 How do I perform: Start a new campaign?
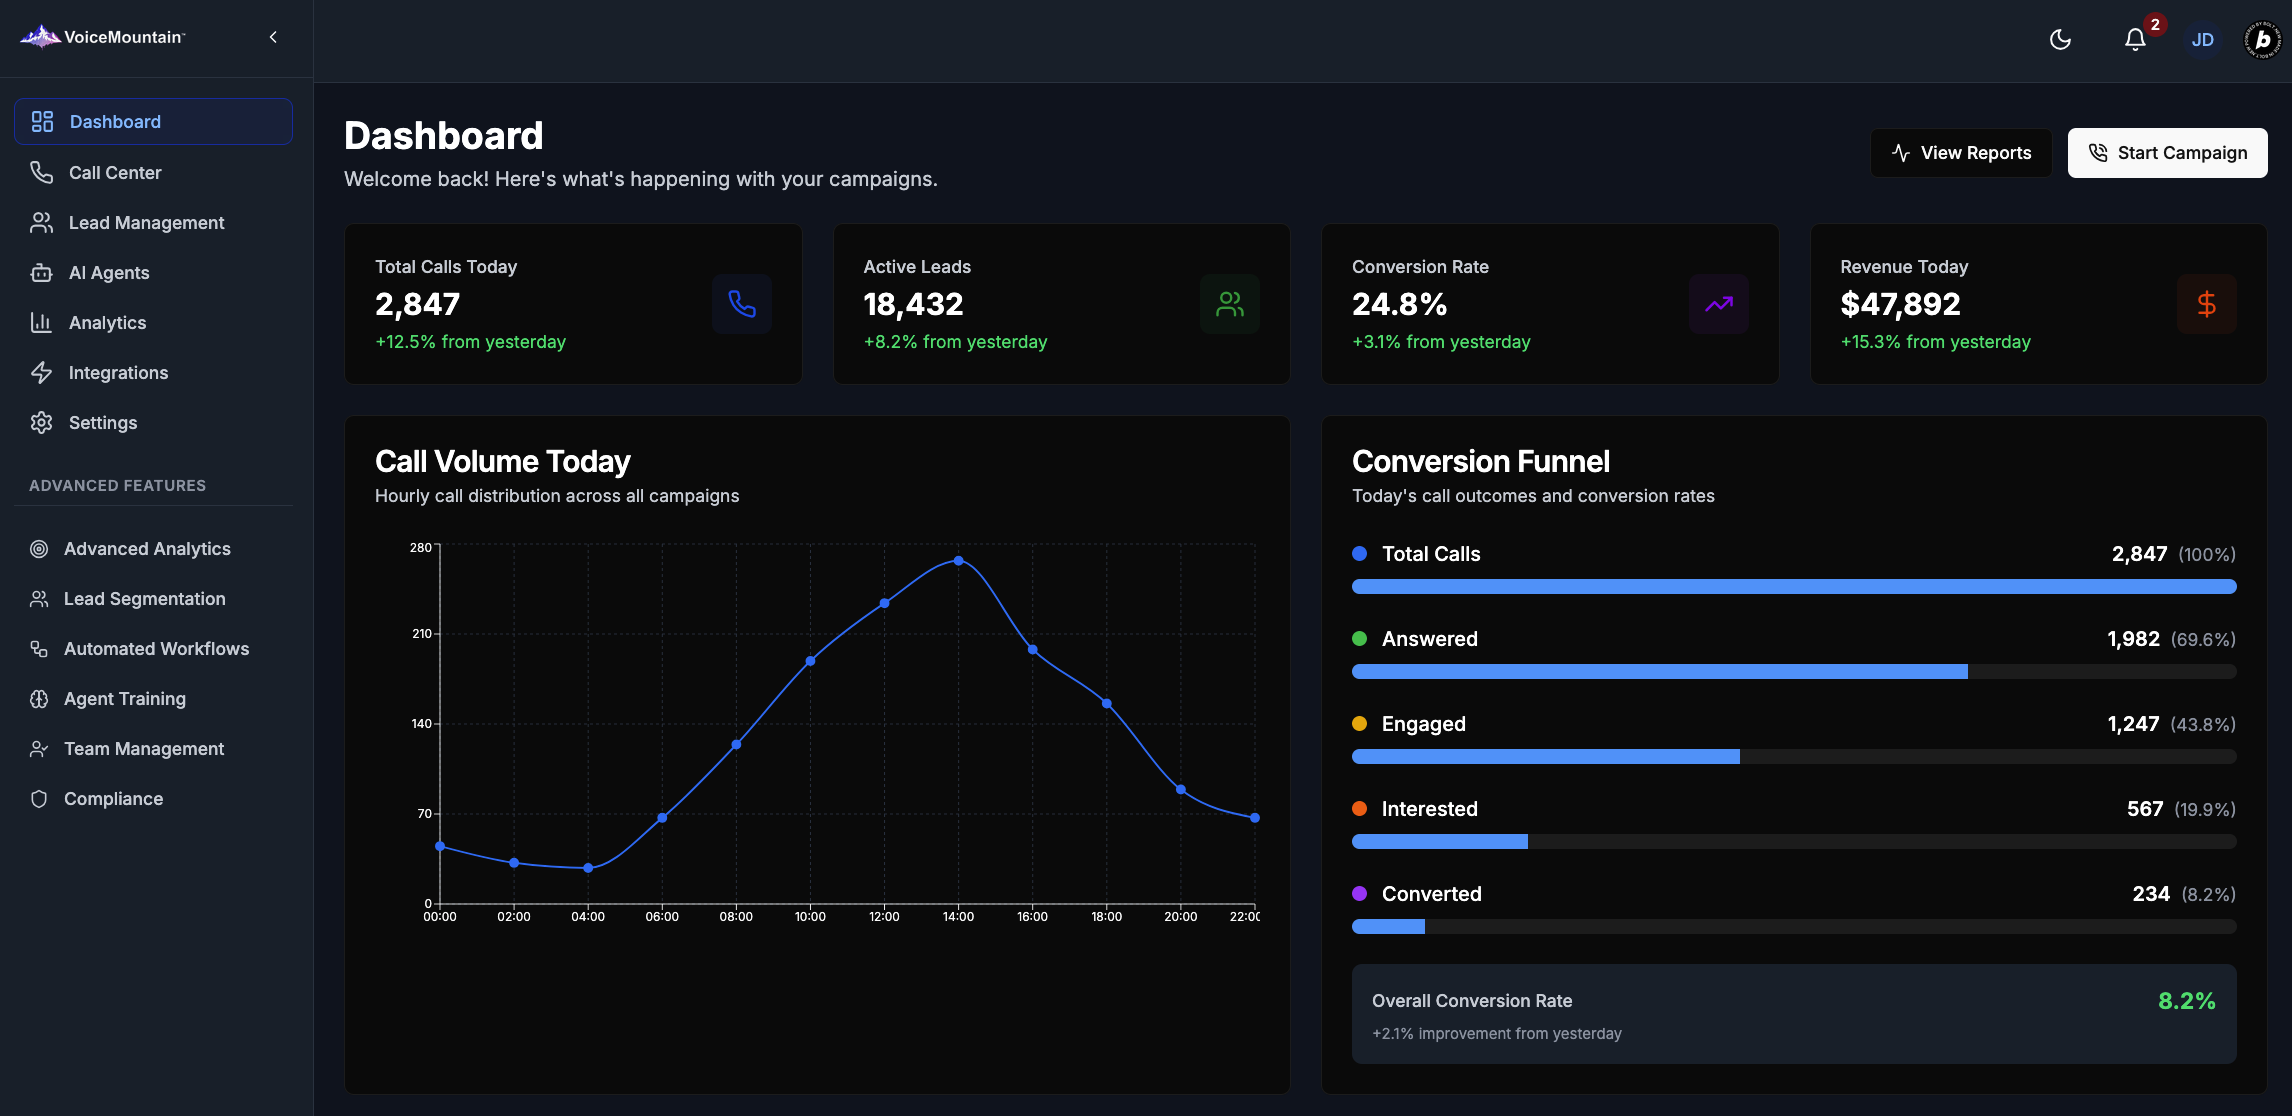[x=2167, y=153]
